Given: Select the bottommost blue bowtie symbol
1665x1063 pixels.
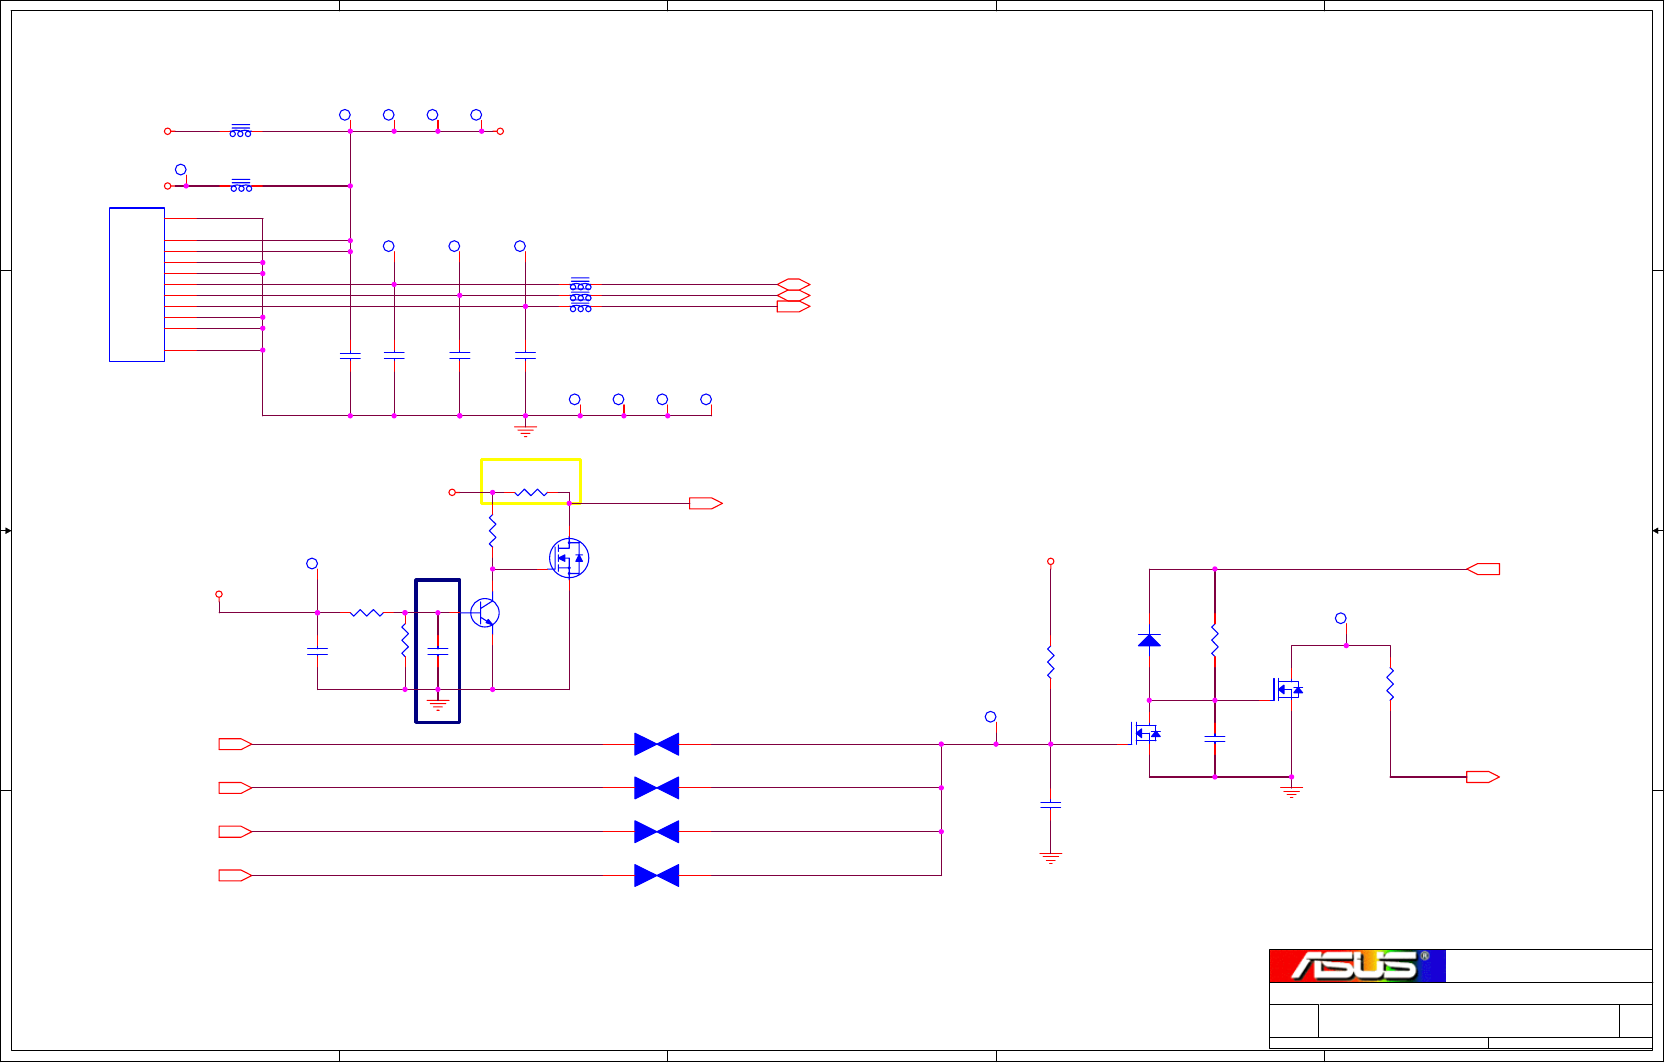Looking at the screenshot, I should tap(657, 876).
